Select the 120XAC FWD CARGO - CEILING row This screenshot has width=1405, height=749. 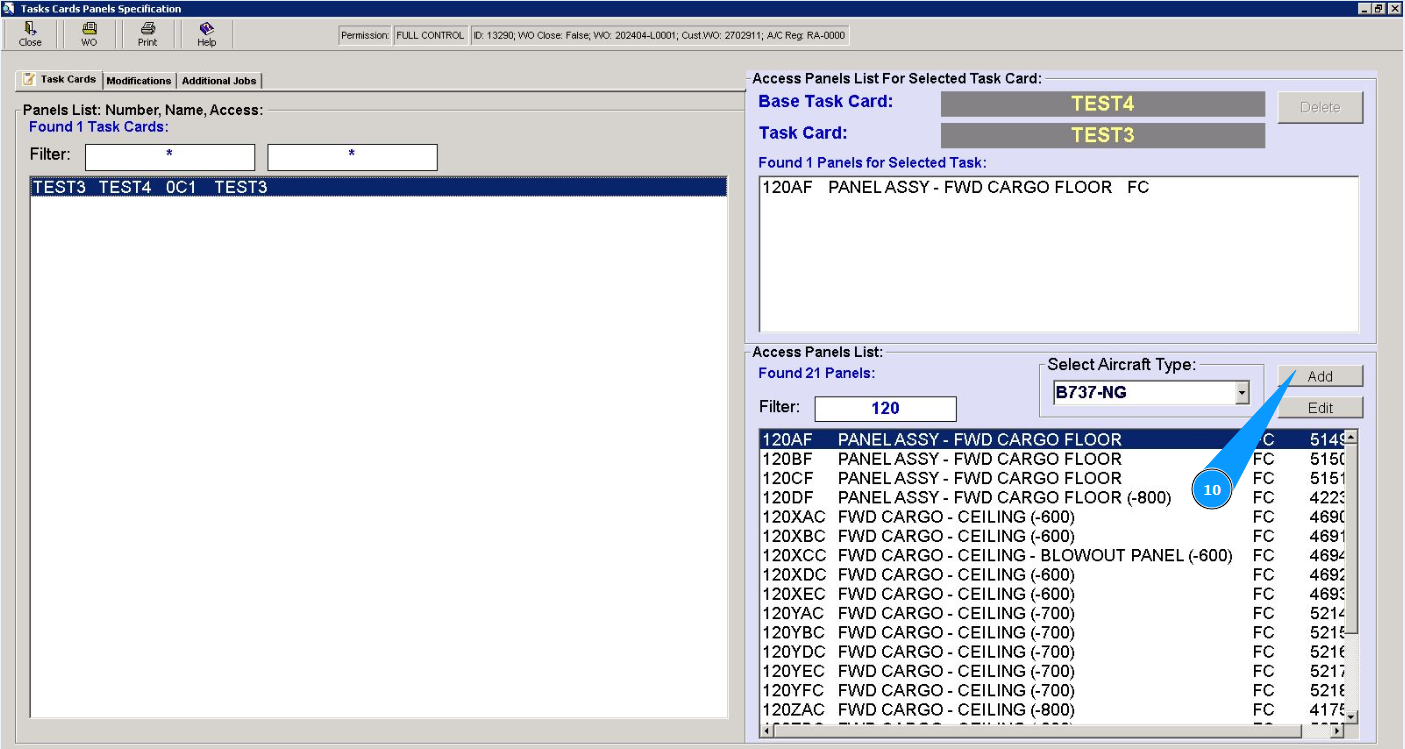(x=1050, y=517)
